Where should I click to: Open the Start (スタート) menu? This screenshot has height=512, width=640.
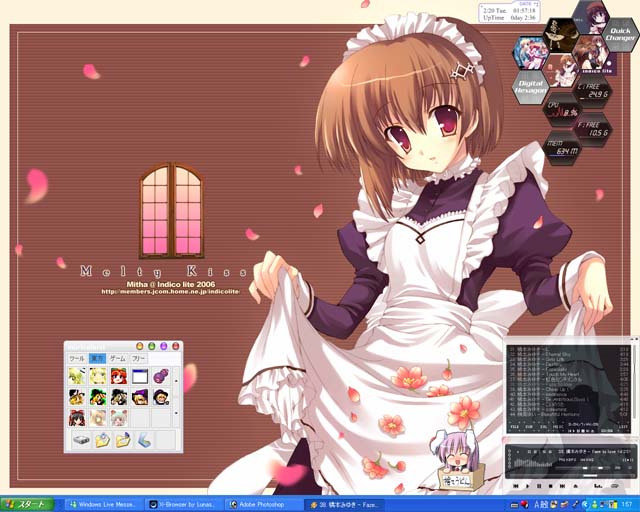pos(27,505)
